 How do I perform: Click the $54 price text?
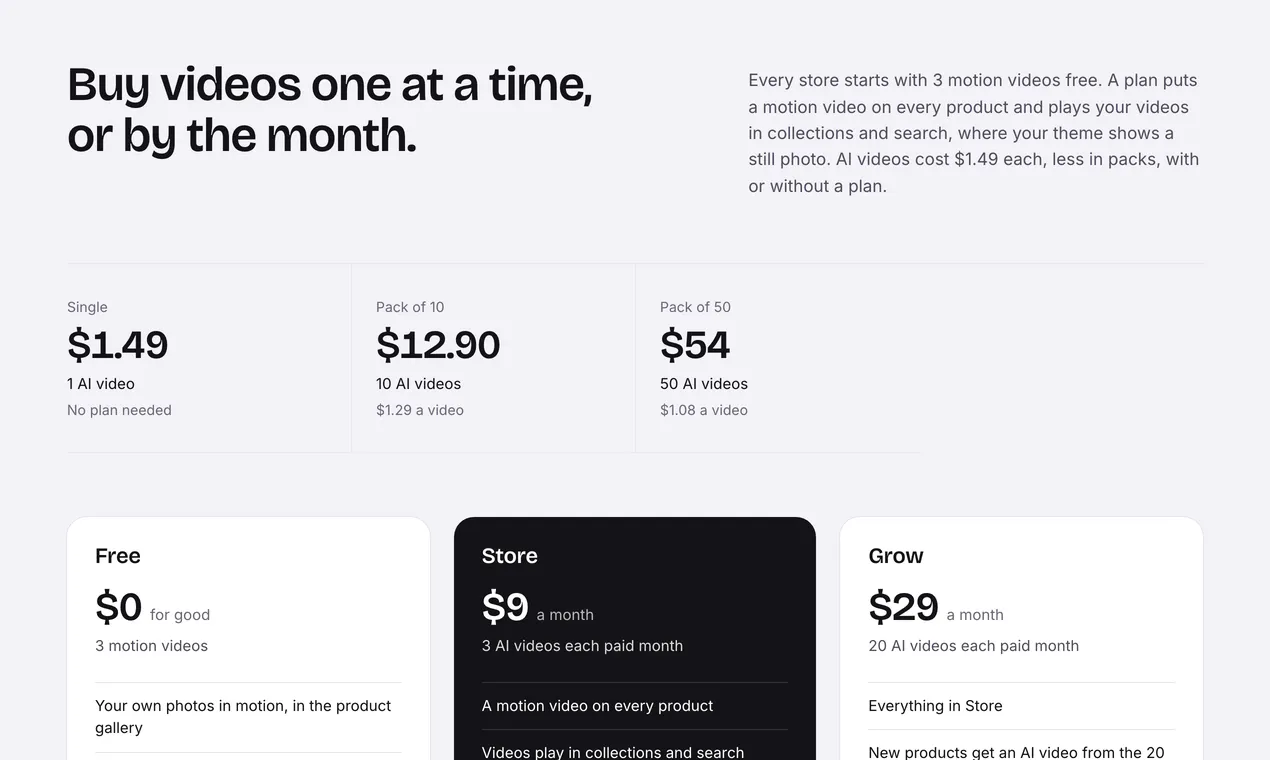tap(695, 345)
